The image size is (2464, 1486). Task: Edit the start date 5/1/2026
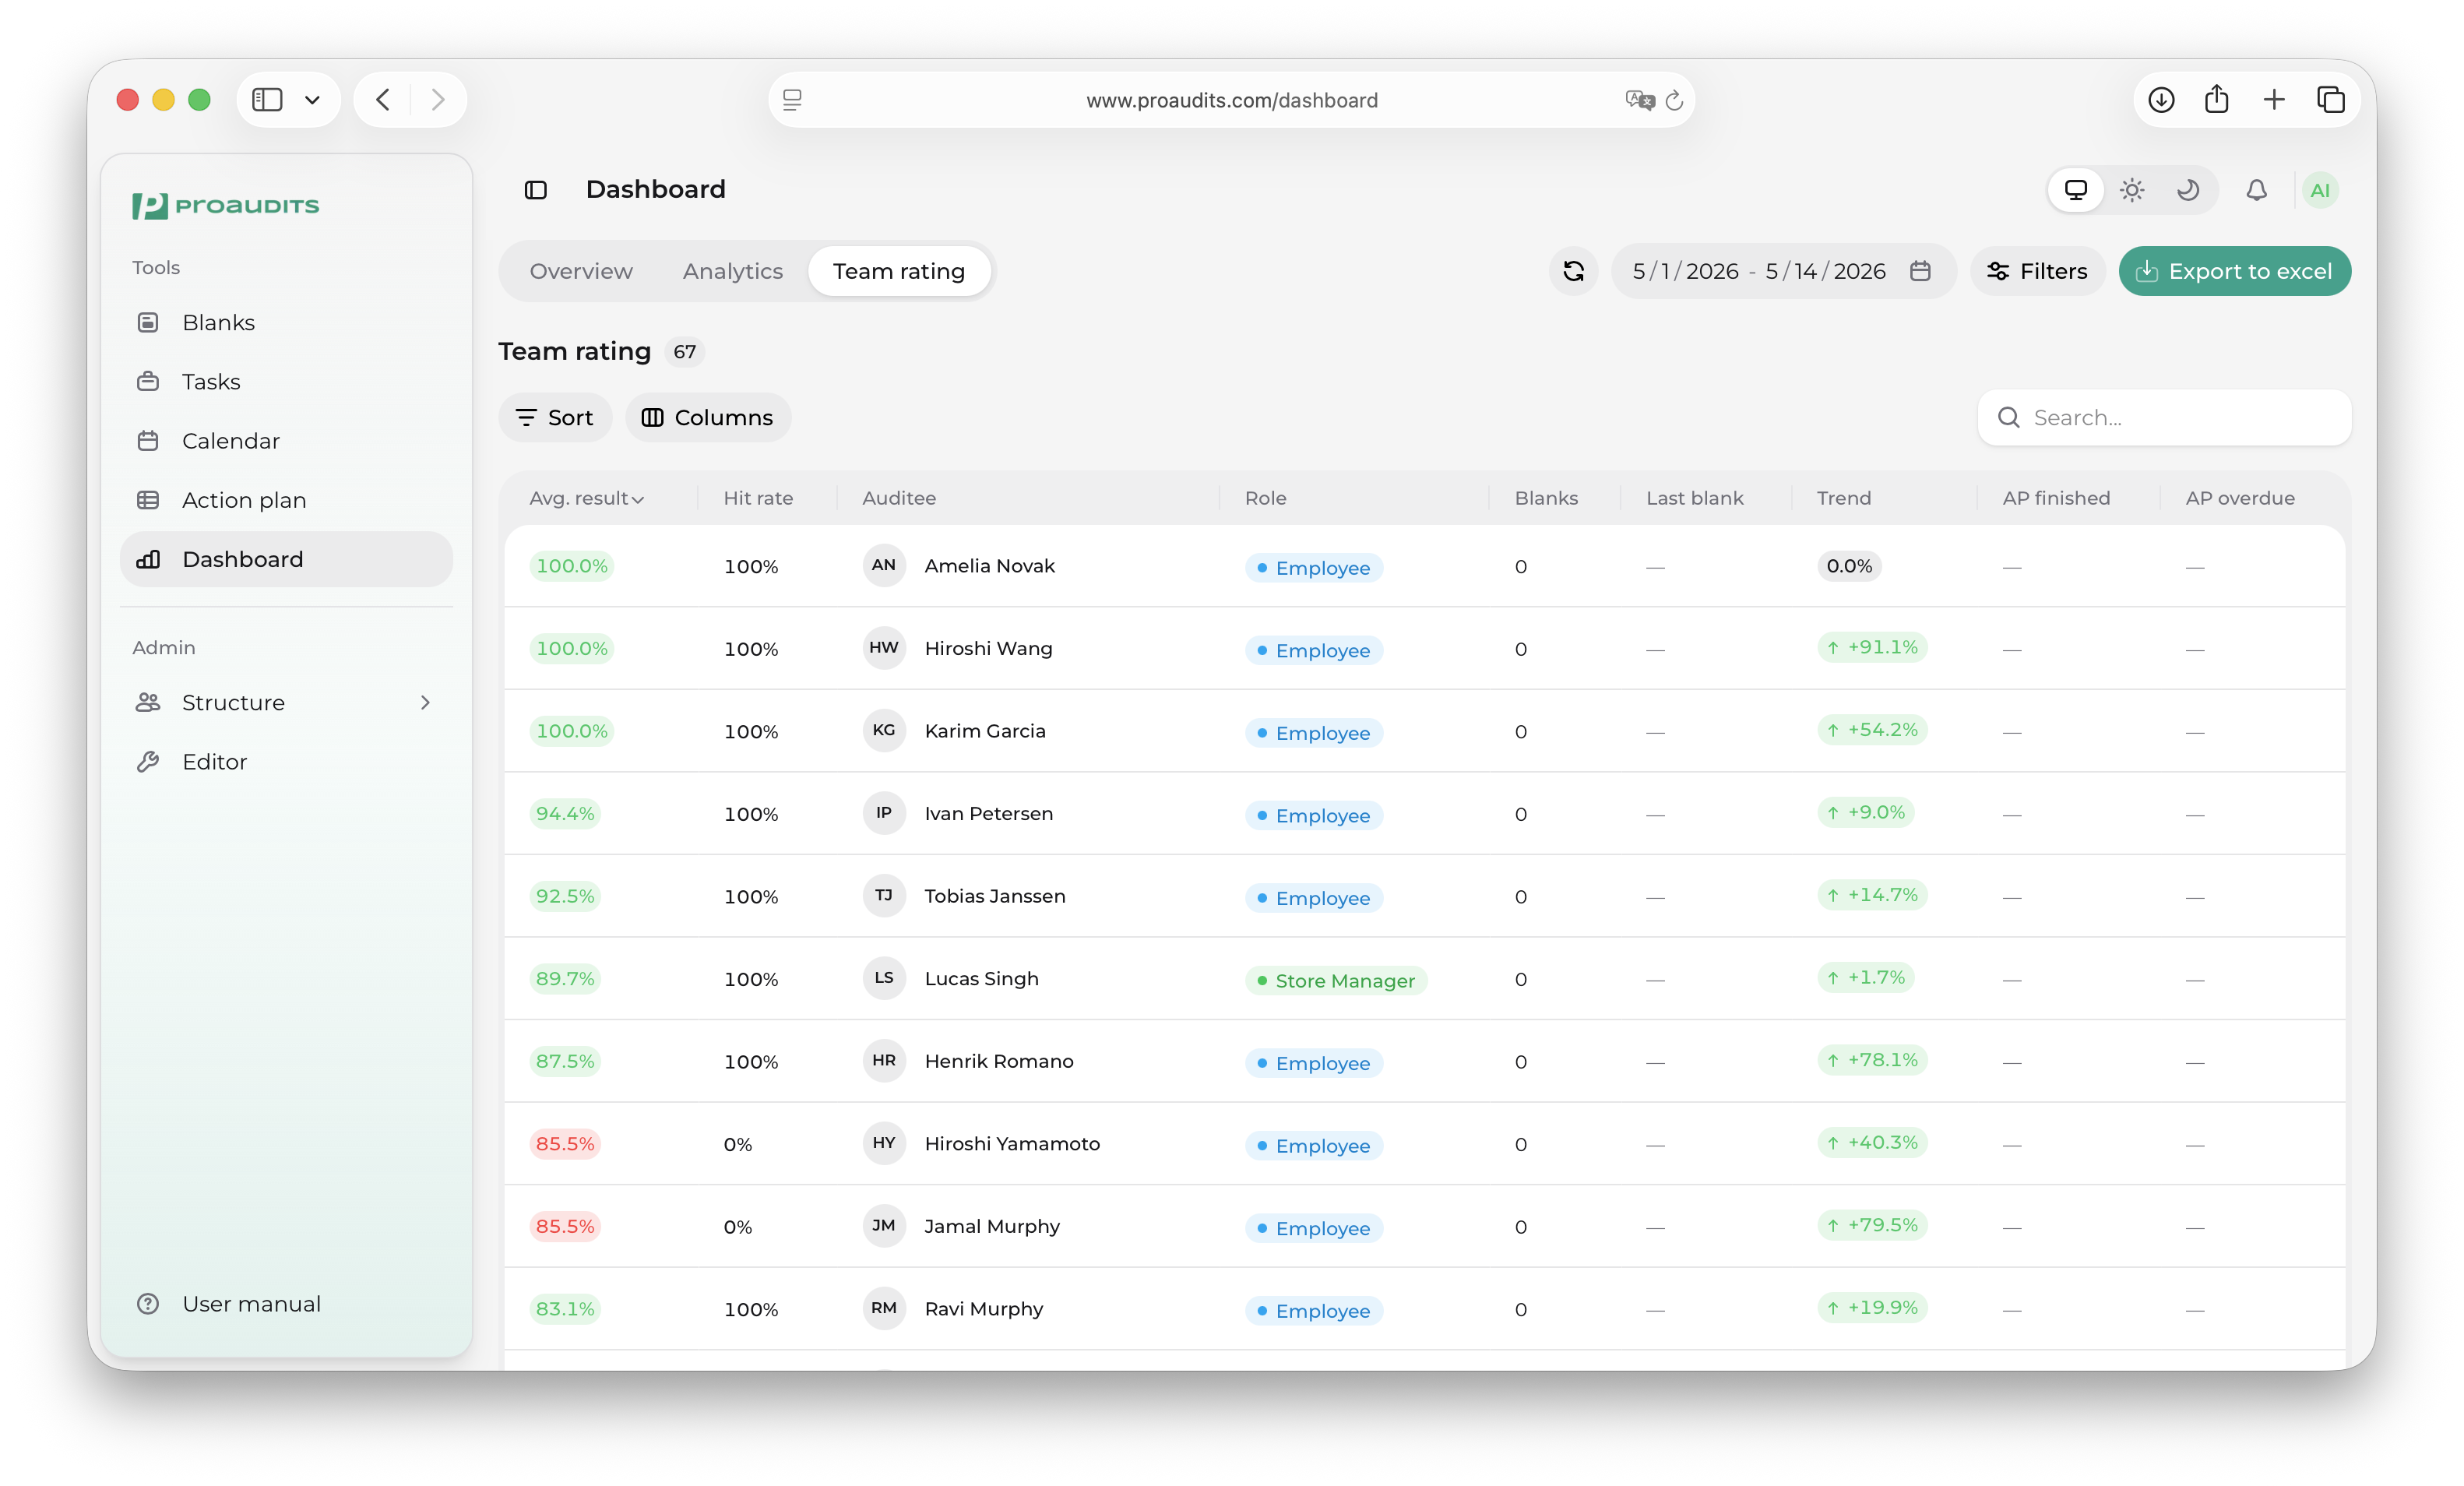pos(1685,271)
